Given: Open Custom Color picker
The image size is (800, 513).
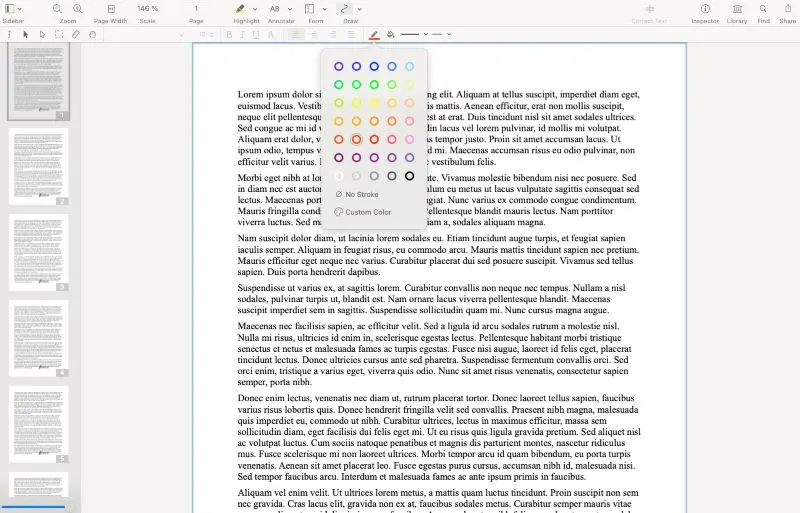Looking at the screenshot, I should [x=363, y=212].
